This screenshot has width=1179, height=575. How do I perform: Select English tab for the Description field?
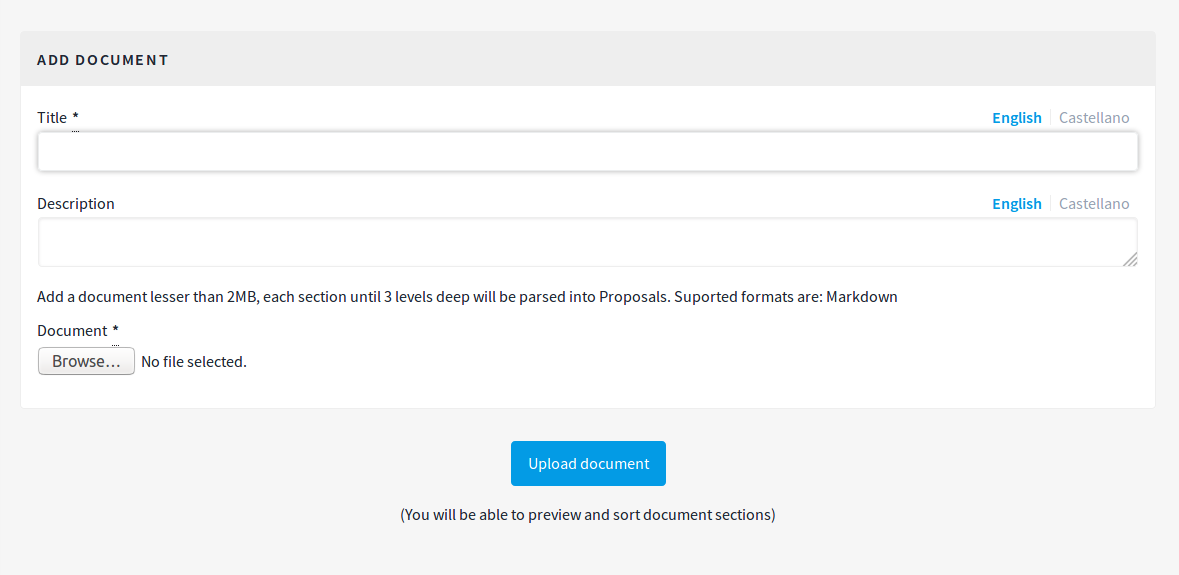pos(1016,204)
